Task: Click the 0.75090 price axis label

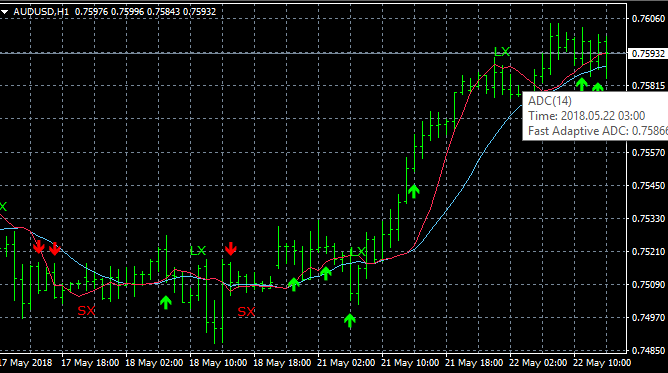Action: [x=648, y=284]
